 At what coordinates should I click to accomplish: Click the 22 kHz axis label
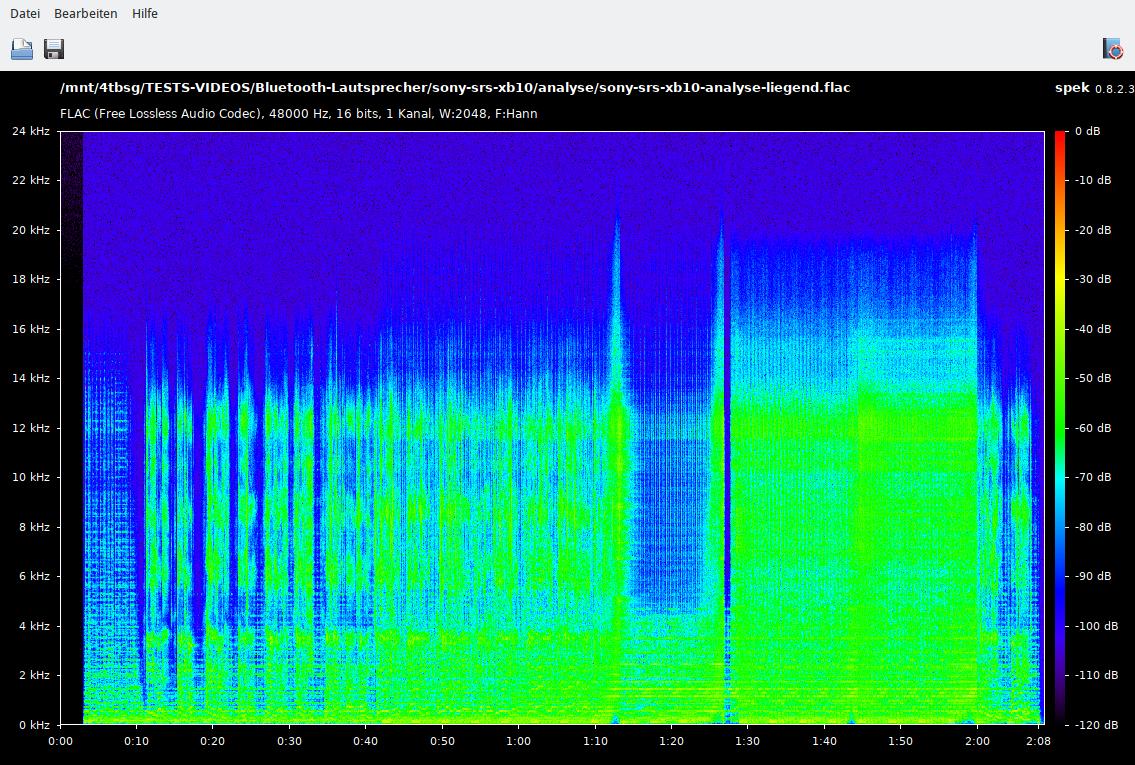pyautogui.click(x=30, y=180)
